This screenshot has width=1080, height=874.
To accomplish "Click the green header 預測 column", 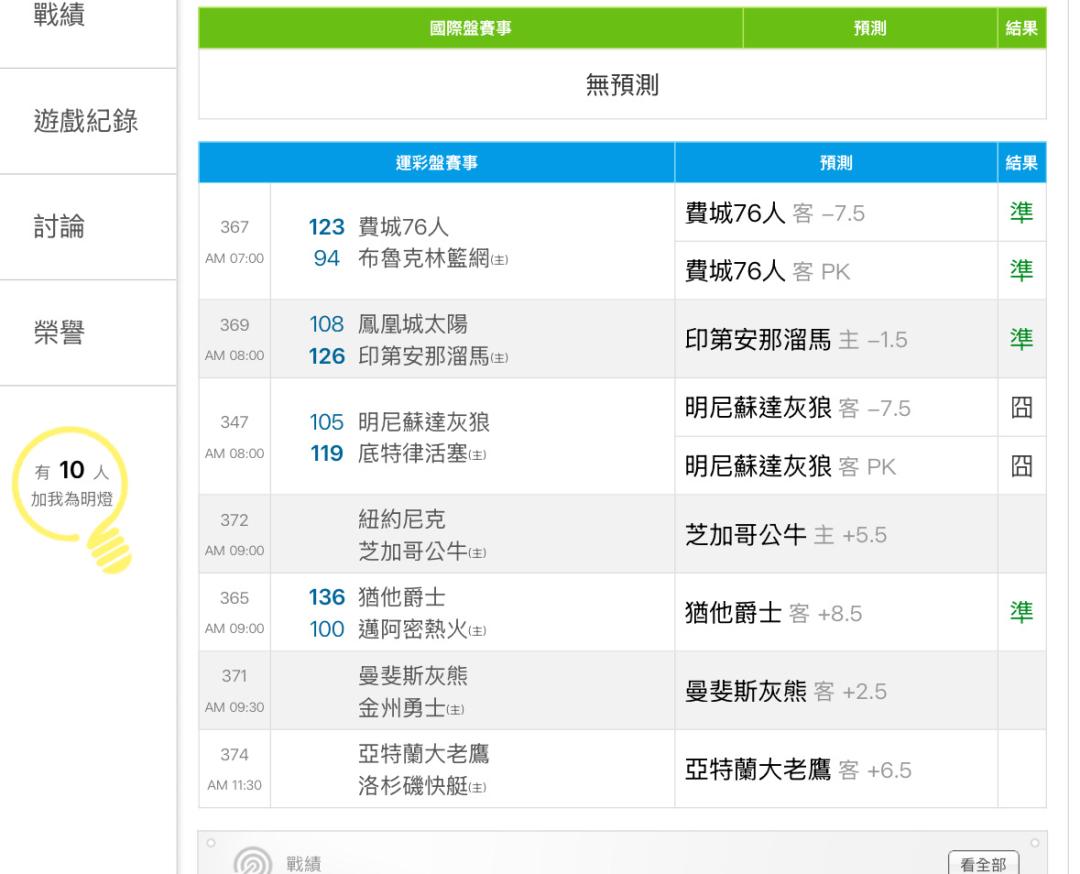I will (x=870, y=28).
